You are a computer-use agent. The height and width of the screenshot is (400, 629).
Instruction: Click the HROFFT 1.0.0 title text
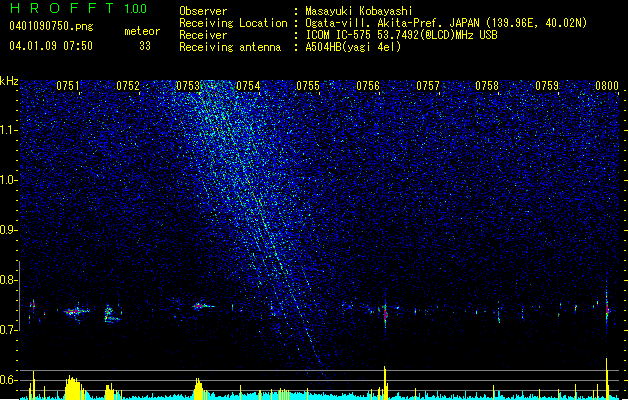coord(78,8)
